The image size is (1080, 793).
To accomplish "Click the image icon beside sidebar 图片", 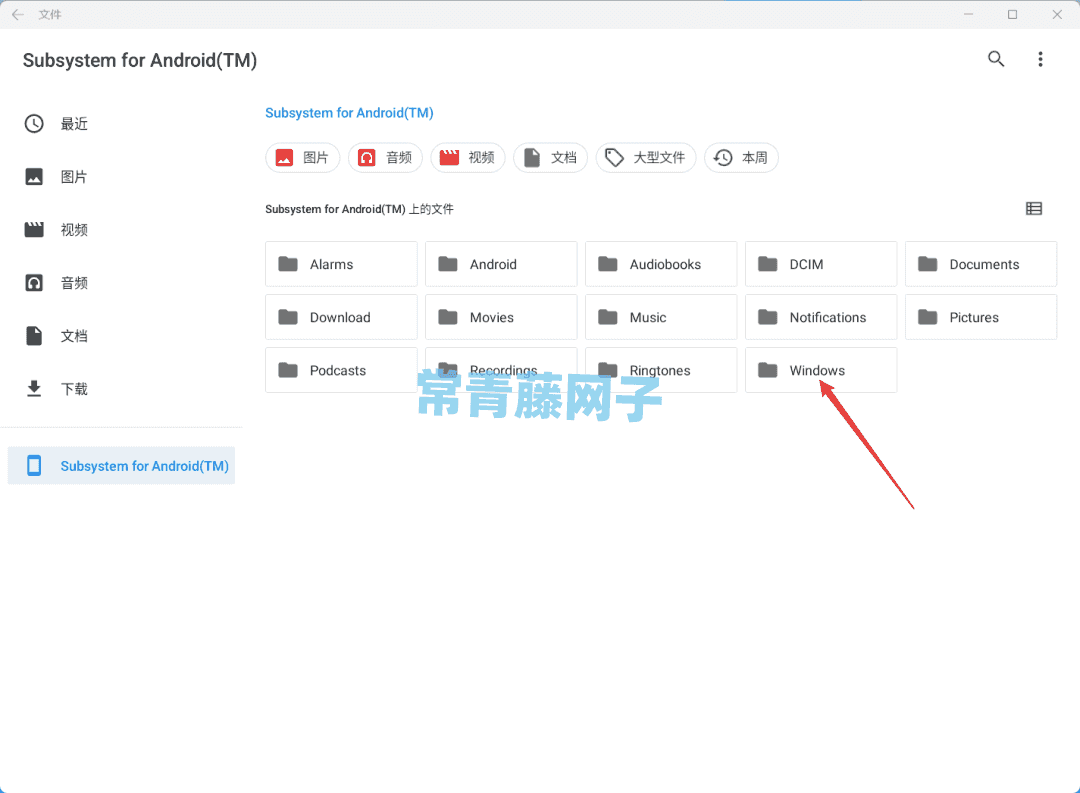I will coord(34,177).
